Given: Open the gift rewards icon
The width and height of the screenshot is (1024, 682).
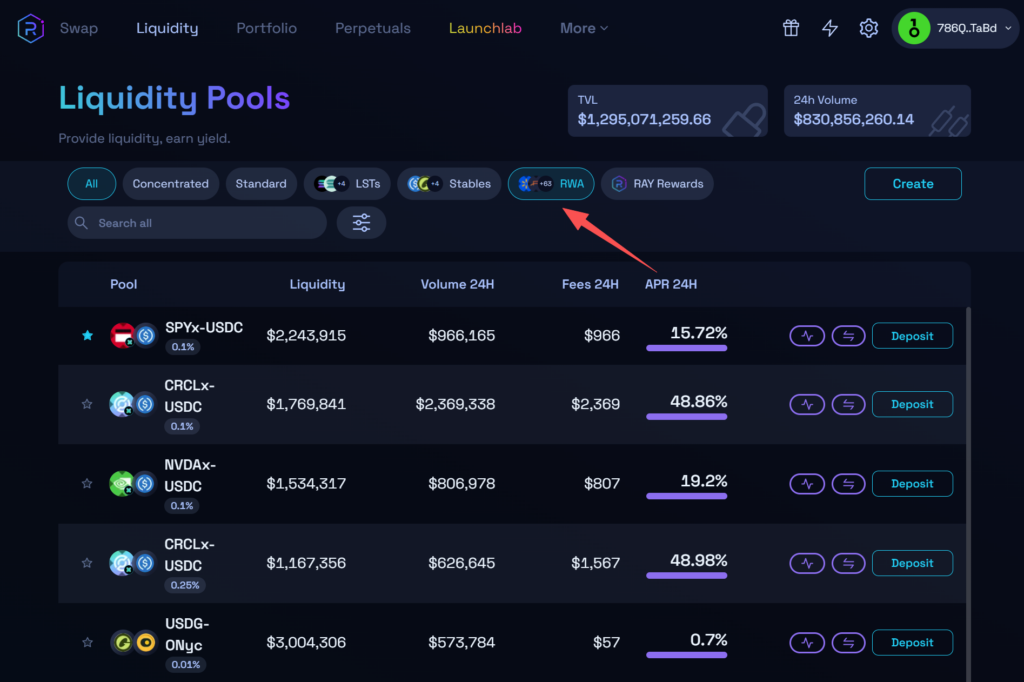Looking at the screenshot, I should click(x=791, y=28).
